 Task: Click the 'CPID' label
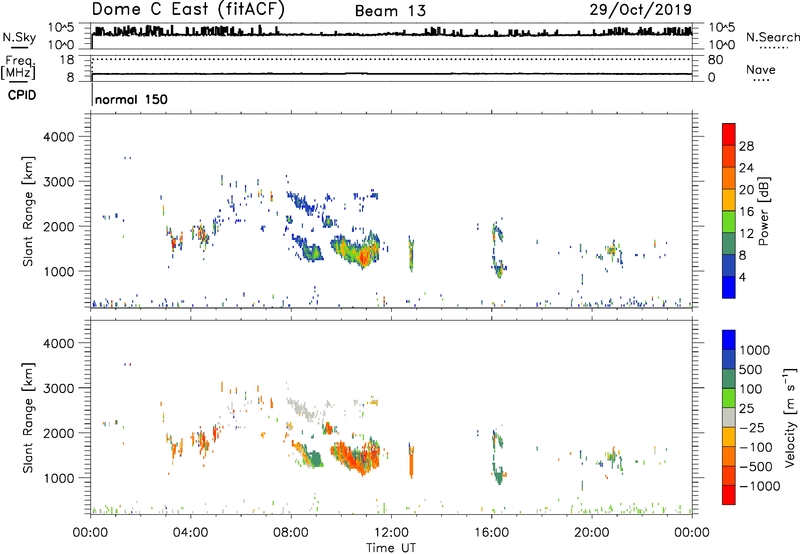pos(22,95)
